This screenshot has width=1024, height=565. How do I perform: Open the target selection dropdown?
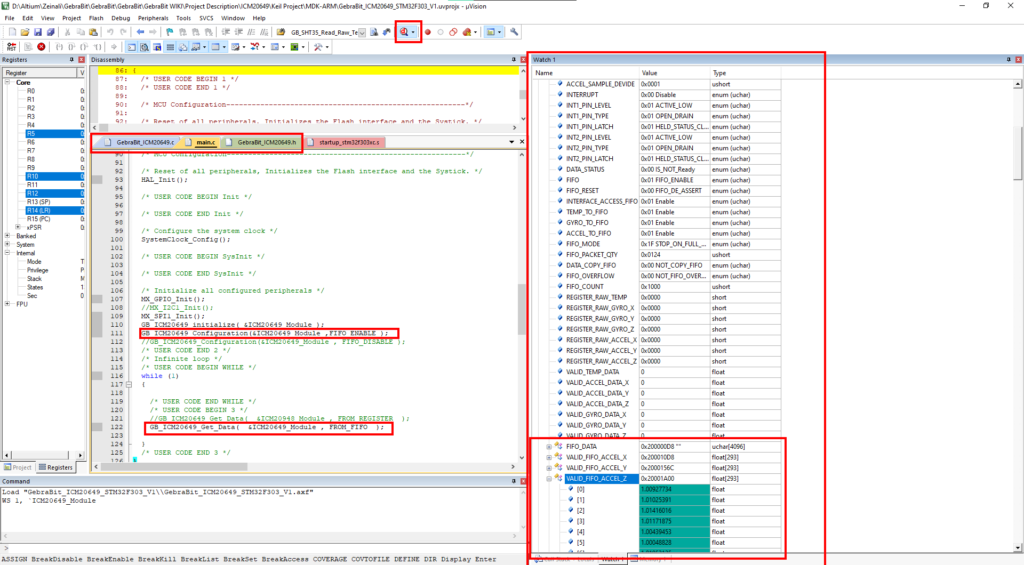362,32
